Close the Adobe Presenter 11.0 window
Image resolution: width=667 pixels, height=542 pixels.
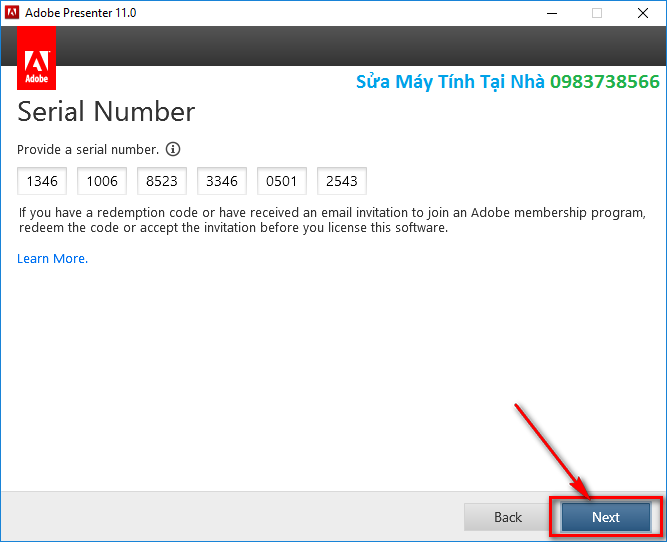tap(643, 13)
